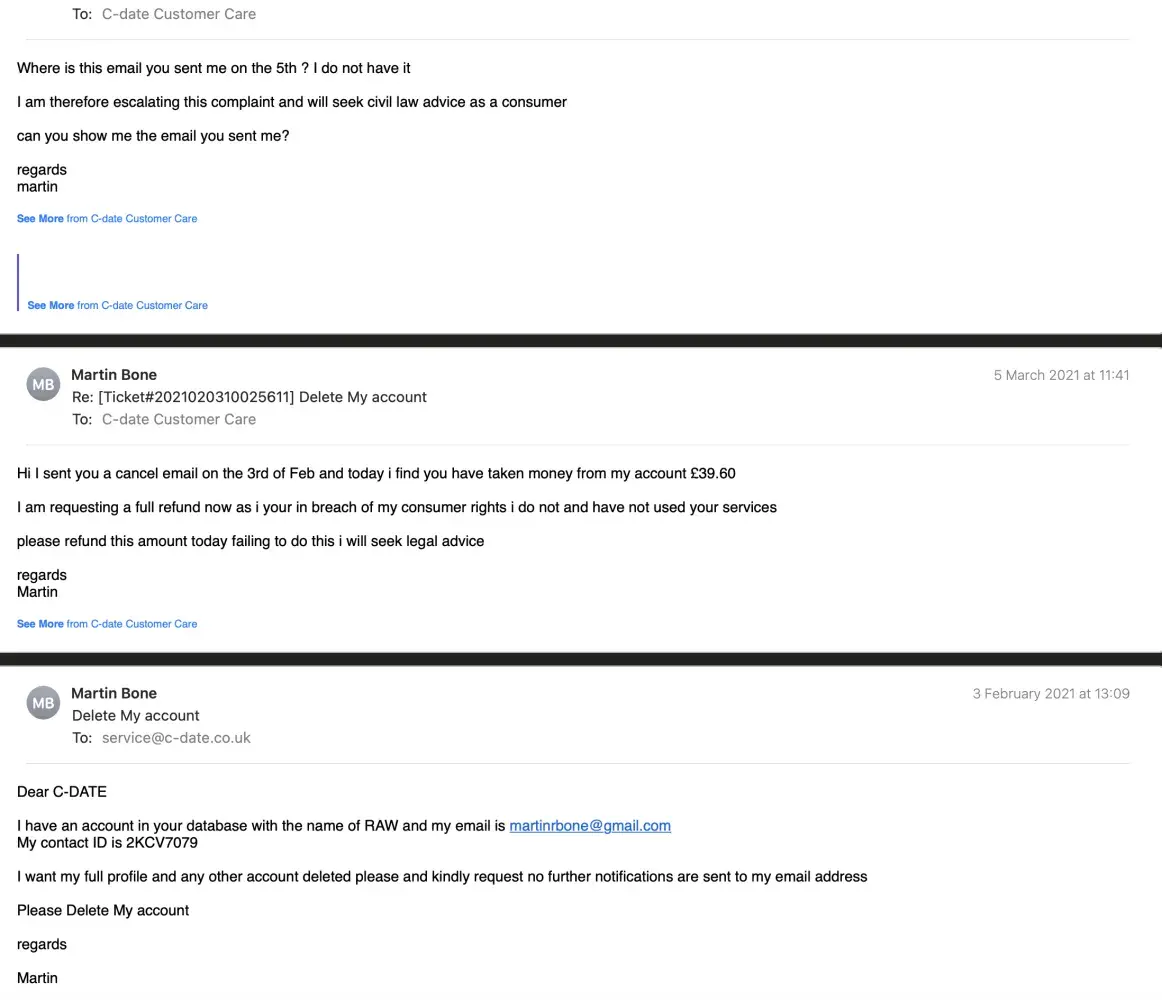This screenshot has height=1000, width=1162.
Task: Click the 5 March 2021 at 11:41 timestamp
Action: [x=1061, y=375]
